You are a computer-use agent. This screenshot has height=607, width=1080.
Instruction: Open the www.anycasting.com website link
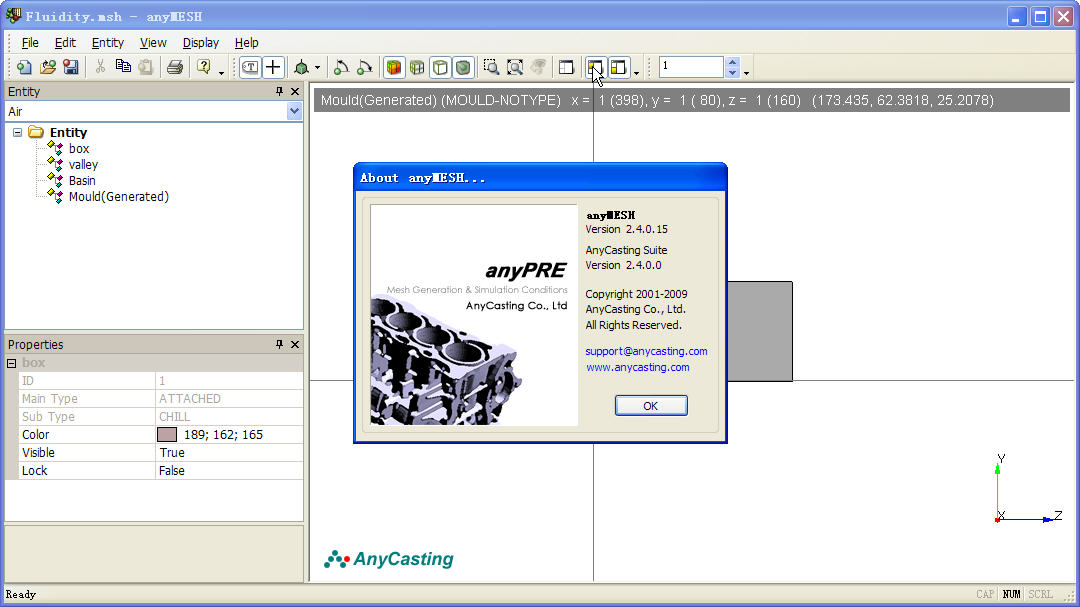click(x=638, y=367)
